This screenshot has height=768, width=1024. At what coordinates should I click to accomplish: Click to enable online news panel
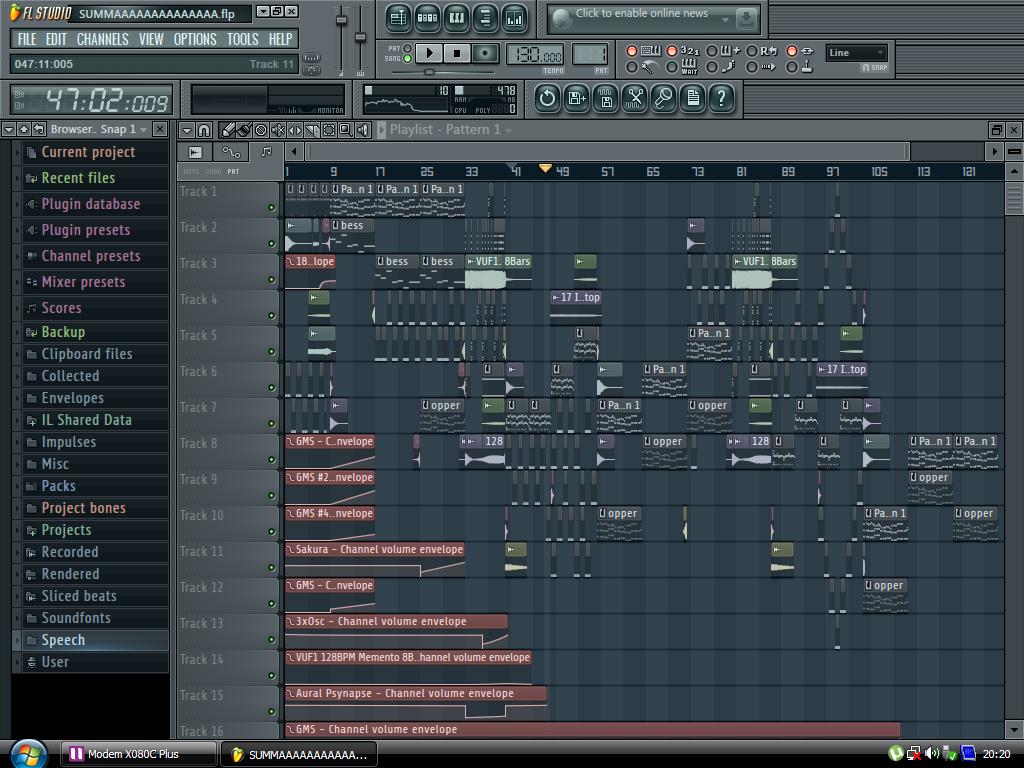[x=641, y=14]
